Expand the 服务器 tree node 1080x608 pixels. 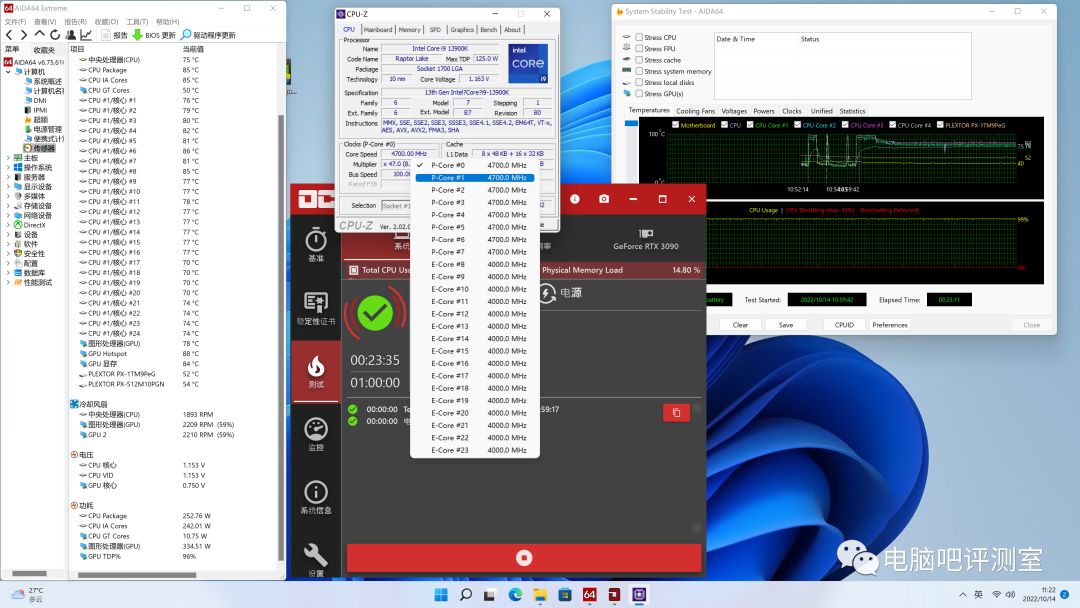(x=8, y=177)
